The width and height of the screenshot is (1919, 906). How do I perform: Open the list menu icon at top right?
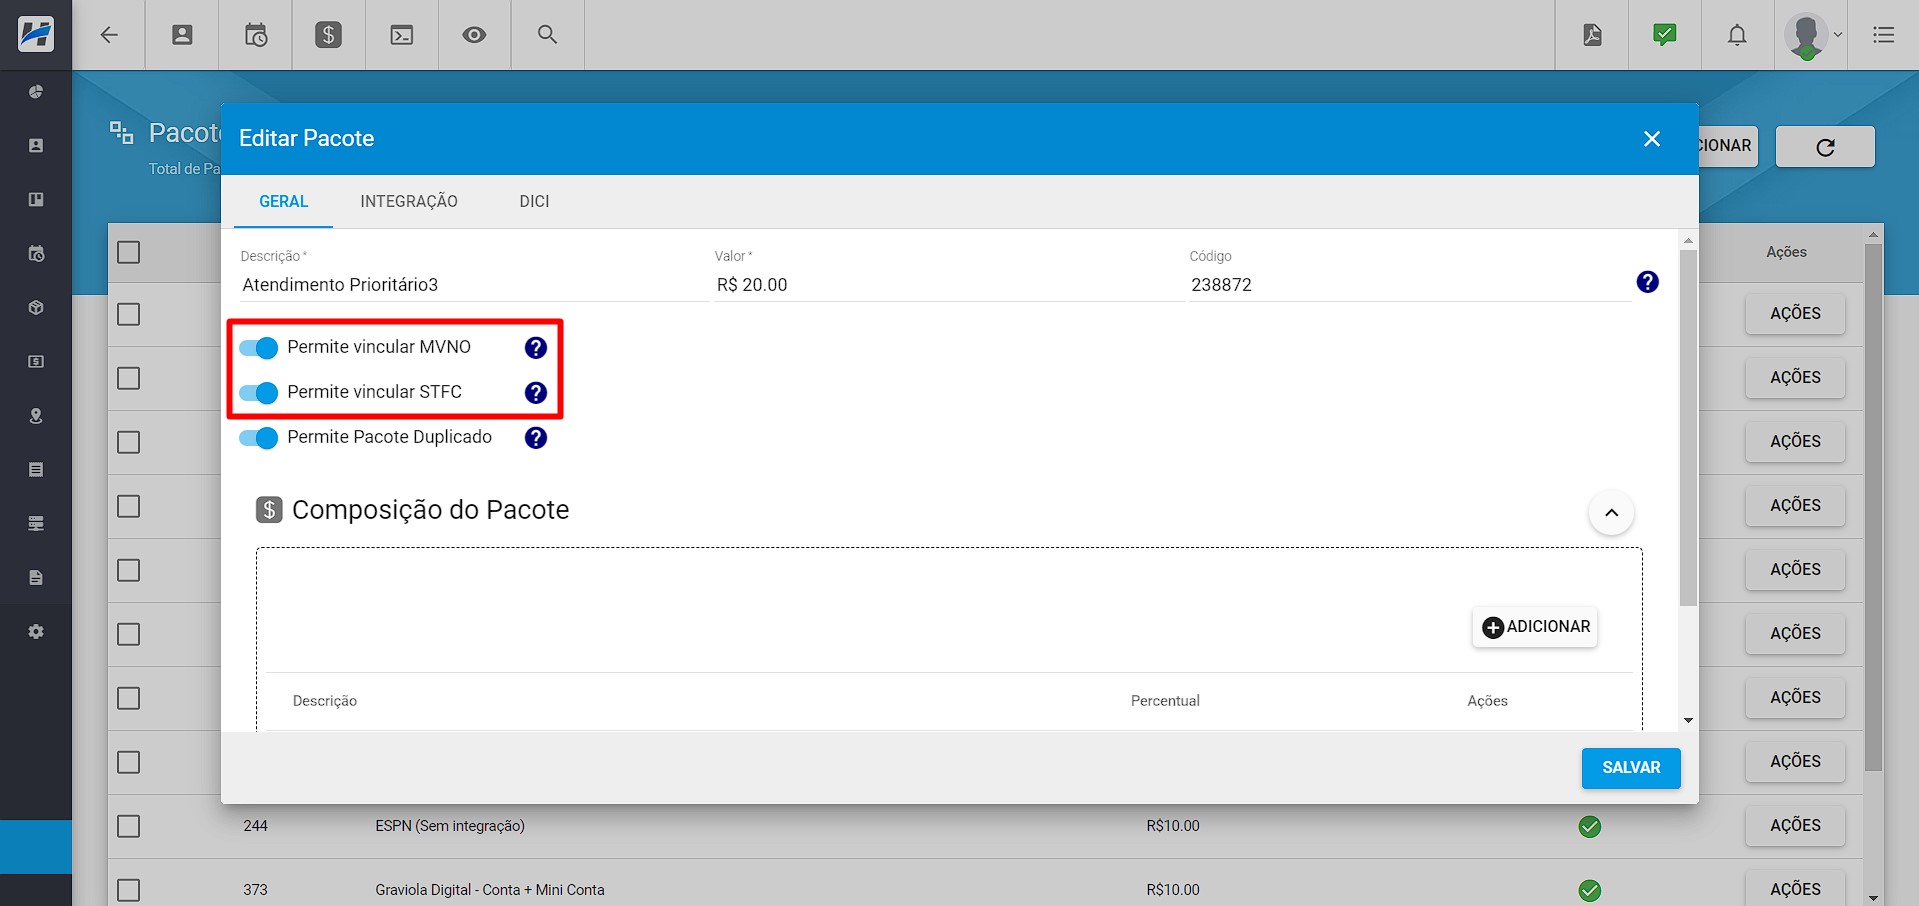pos(1884,35)
